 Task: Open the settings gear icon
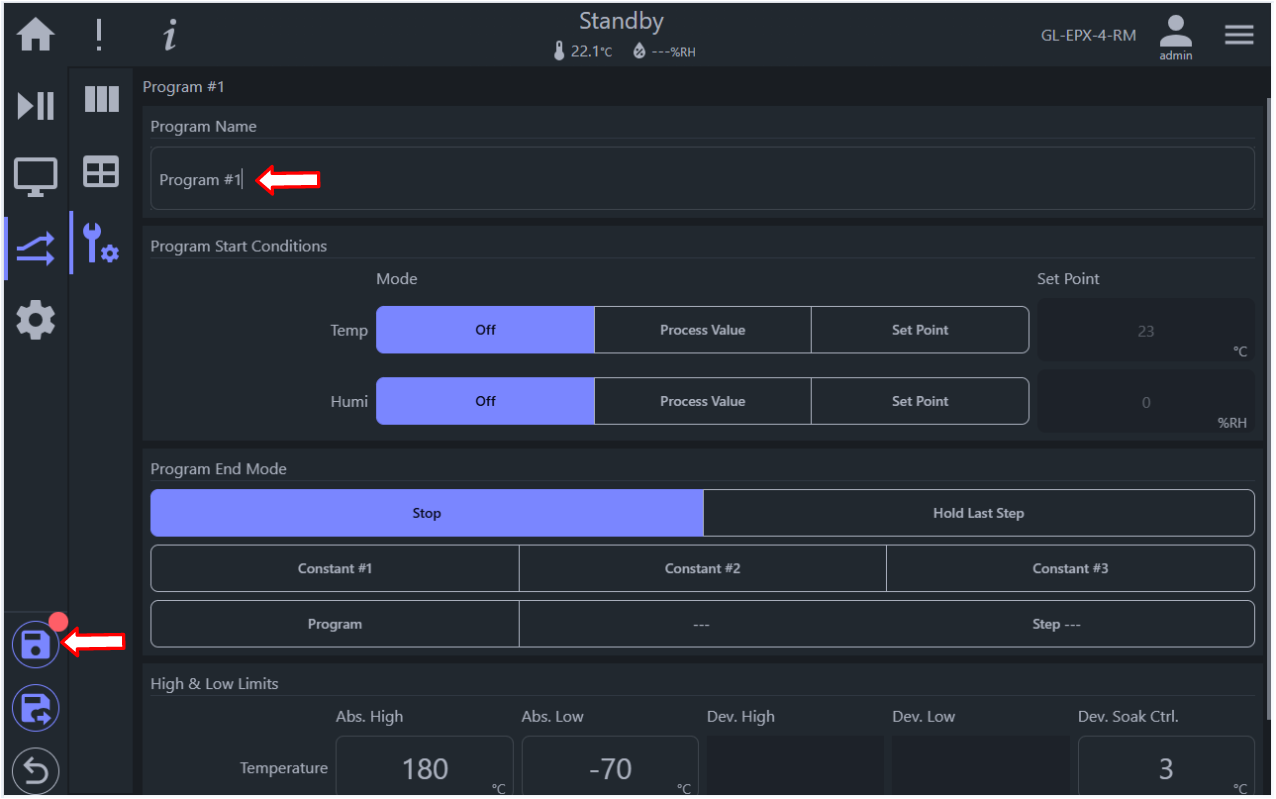click(x=36, y=321)
